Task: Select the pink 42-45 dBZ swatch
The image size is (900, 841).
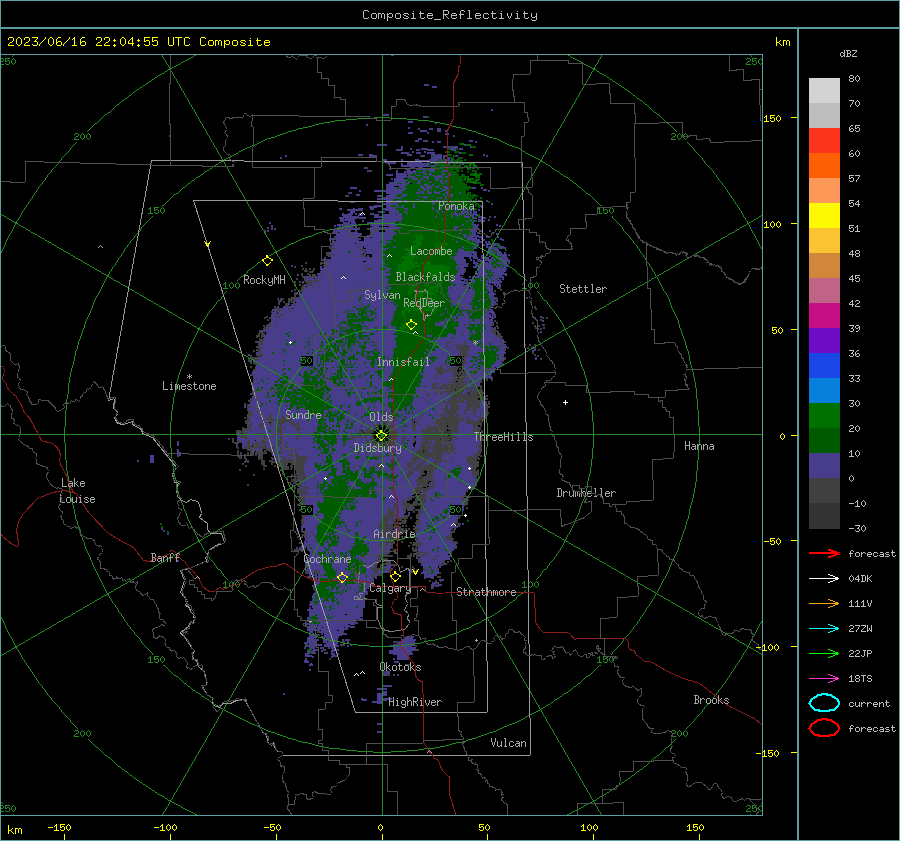Action: pyautogui.click(x=824, y=291)
